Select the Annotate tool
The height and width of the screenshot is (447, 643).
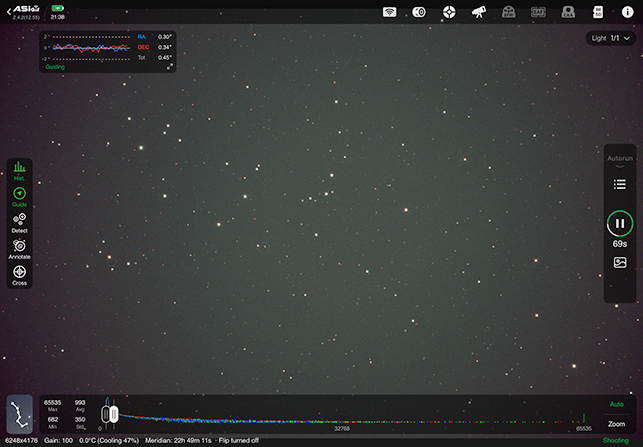(x=19, y=247)
